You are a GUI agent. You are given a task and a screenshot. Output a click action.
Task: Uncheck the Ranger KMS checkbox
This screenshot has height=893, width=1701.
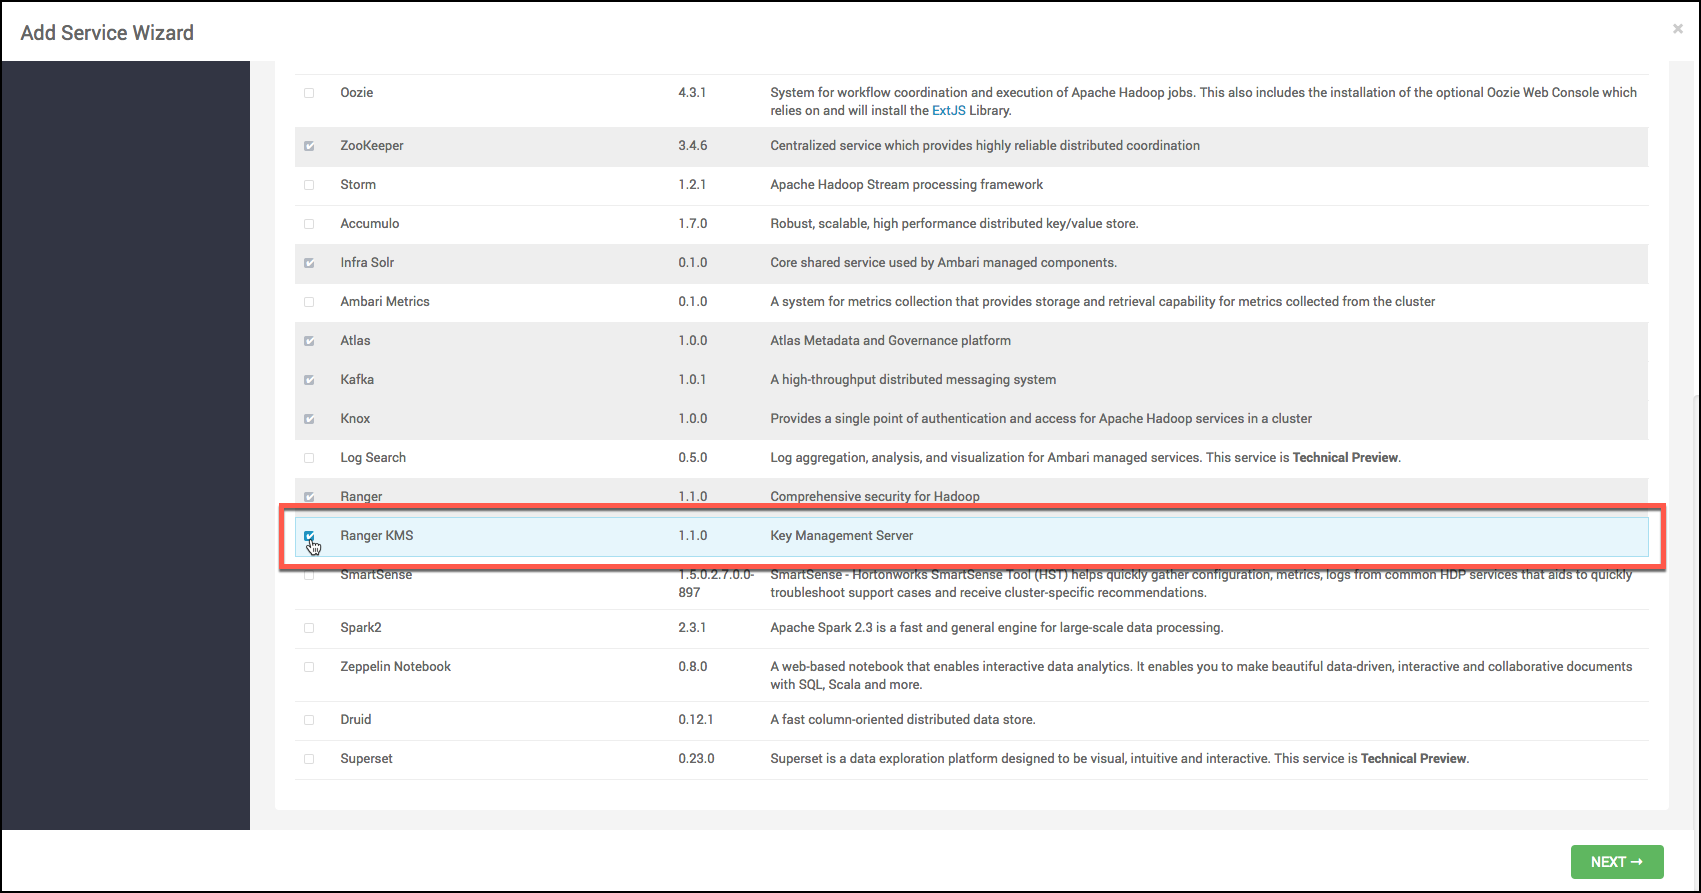[x=309, y=536]
